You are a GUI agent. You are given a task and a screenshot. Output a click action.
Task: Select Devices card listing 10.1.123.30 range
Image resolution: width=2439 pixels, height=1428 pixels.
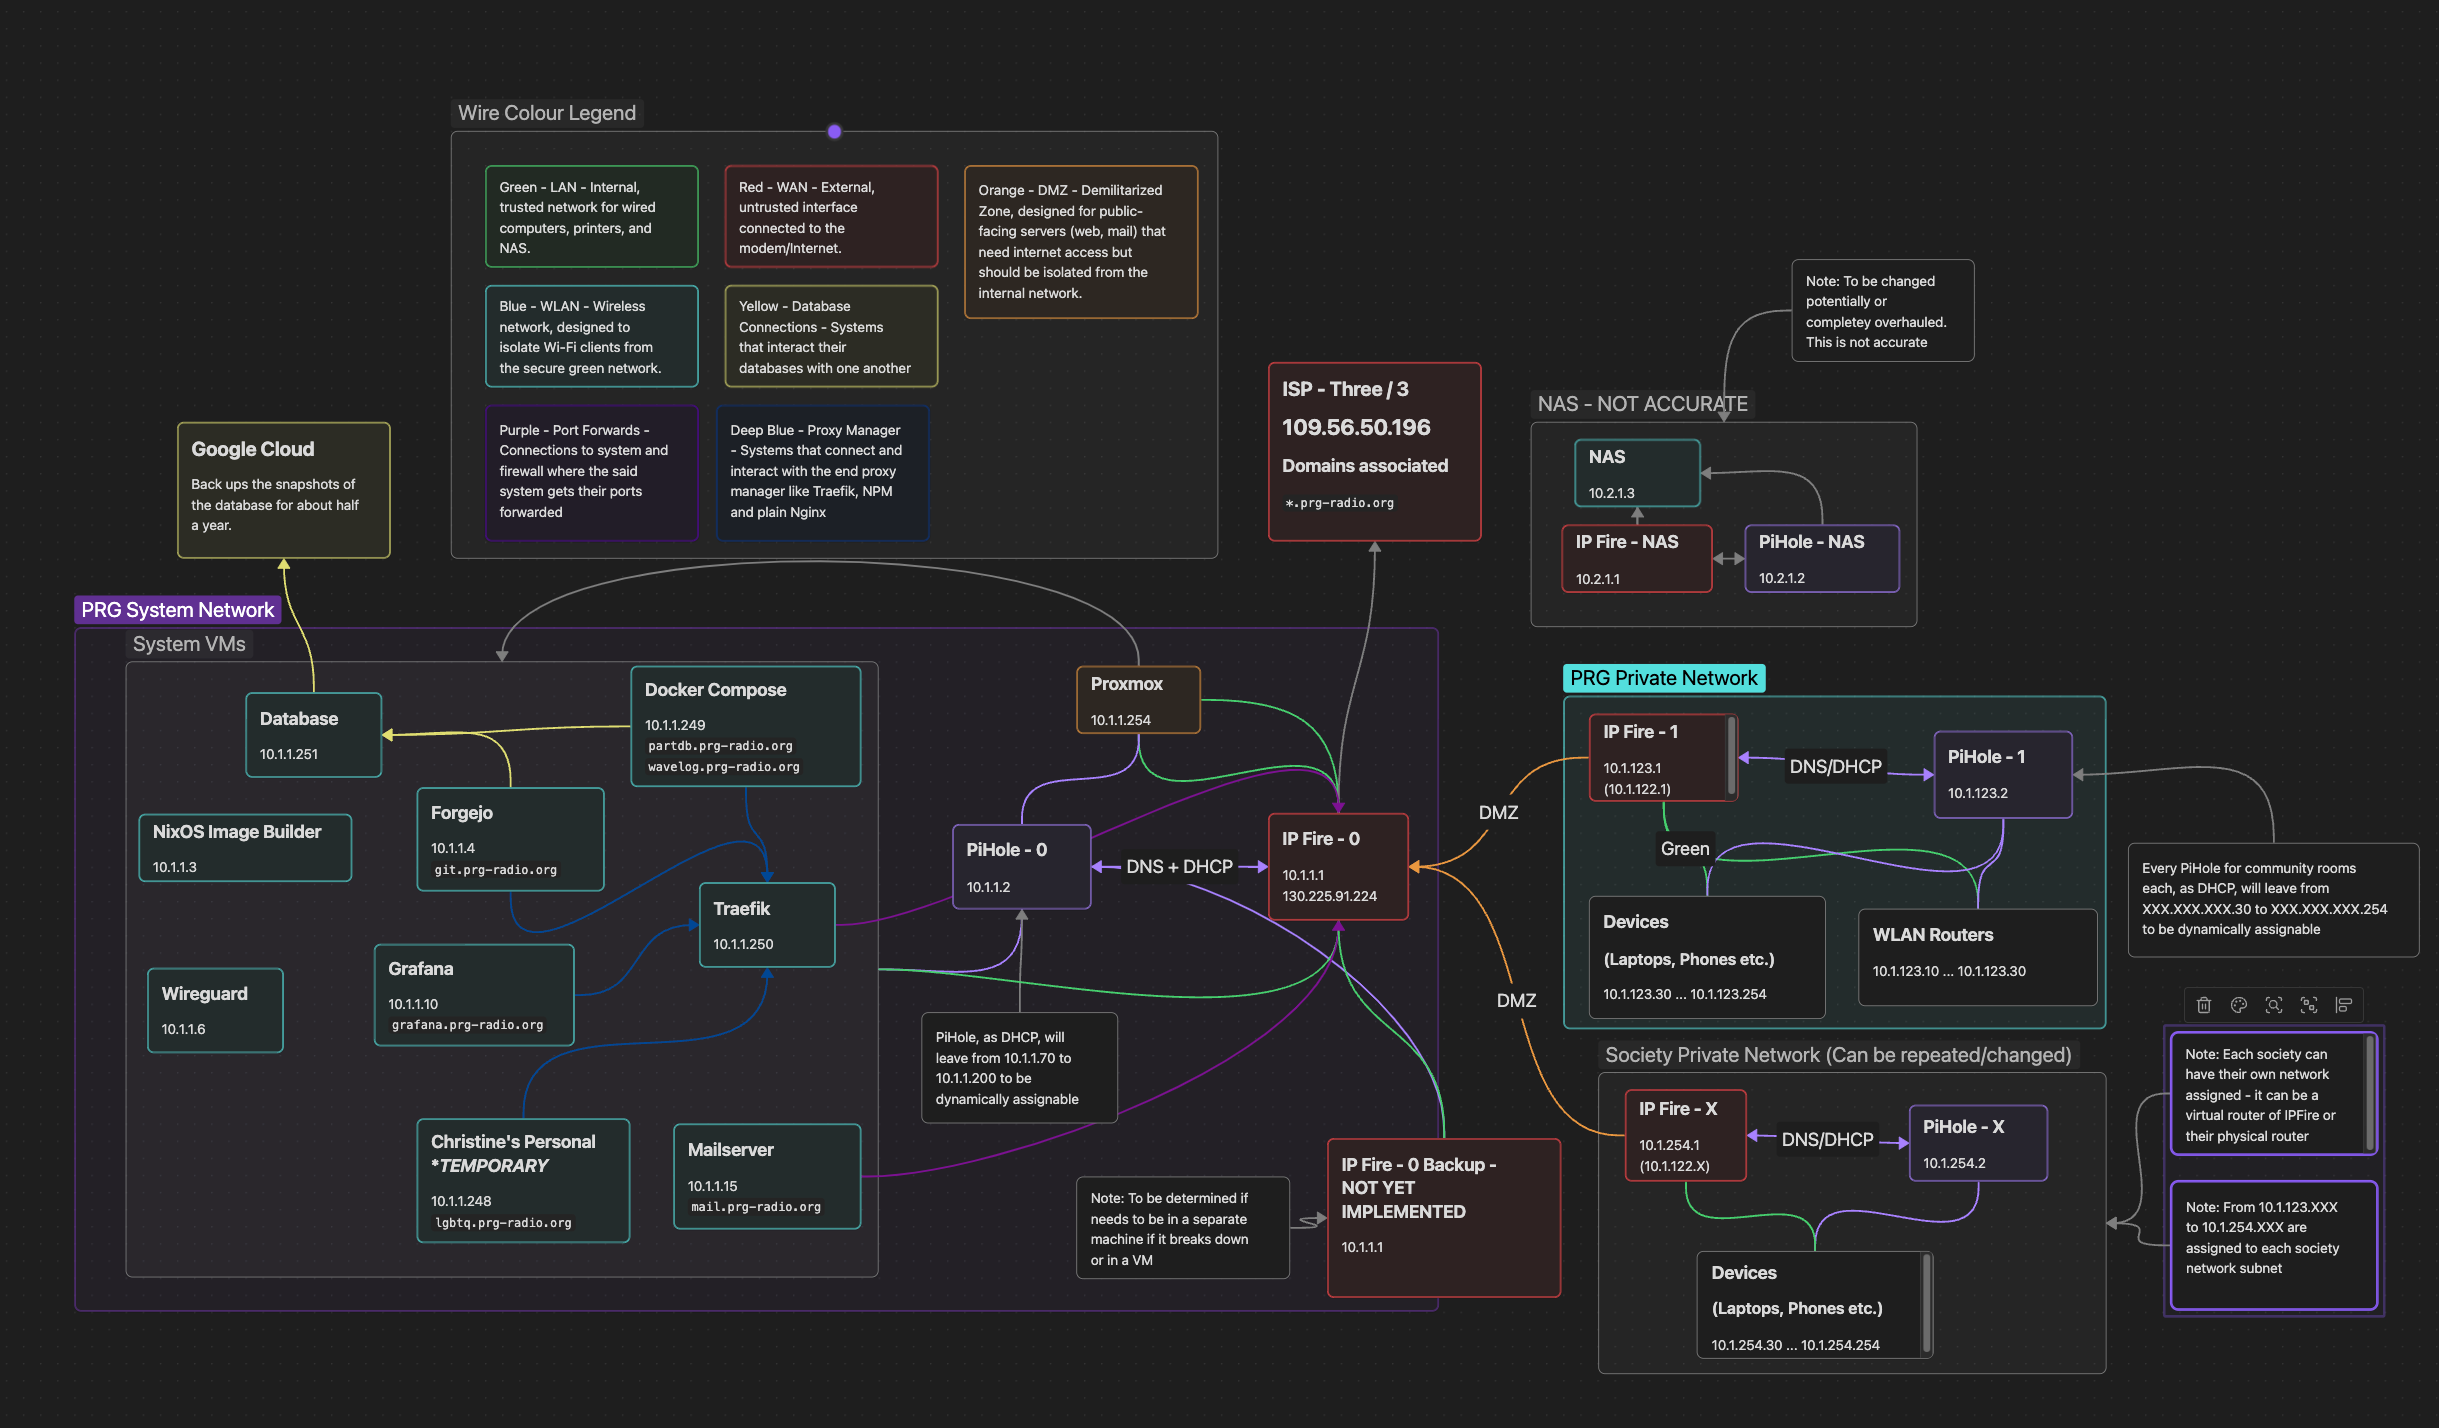click(1707, 958)
